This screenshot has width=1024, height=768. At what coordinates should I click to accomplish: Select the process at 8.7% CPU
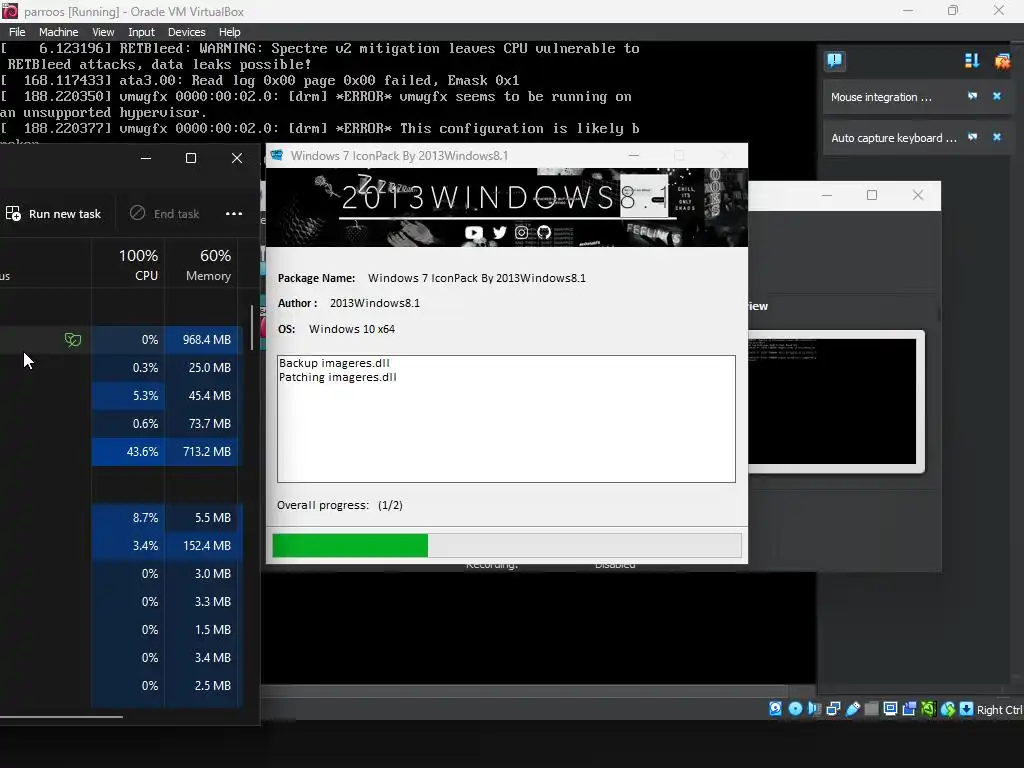pos(121,518)
